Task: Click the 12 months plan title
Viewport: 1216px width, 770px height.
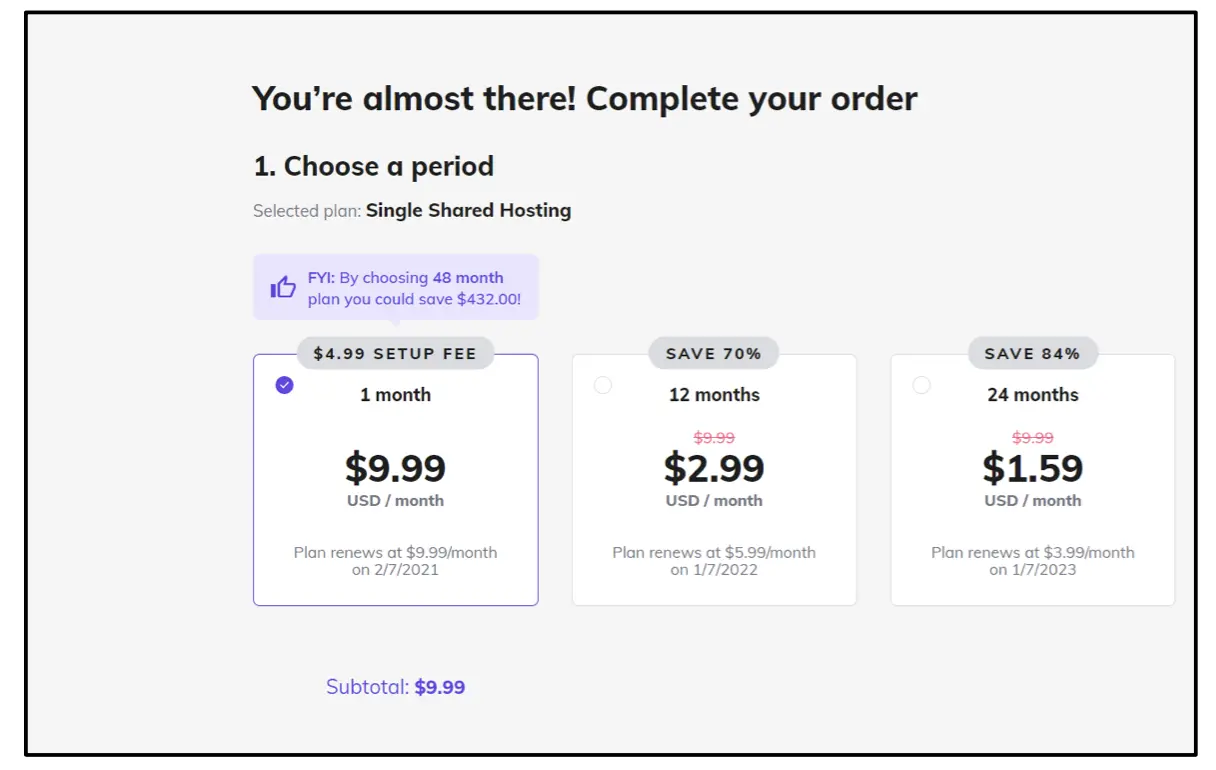Action: click(714, 395)
